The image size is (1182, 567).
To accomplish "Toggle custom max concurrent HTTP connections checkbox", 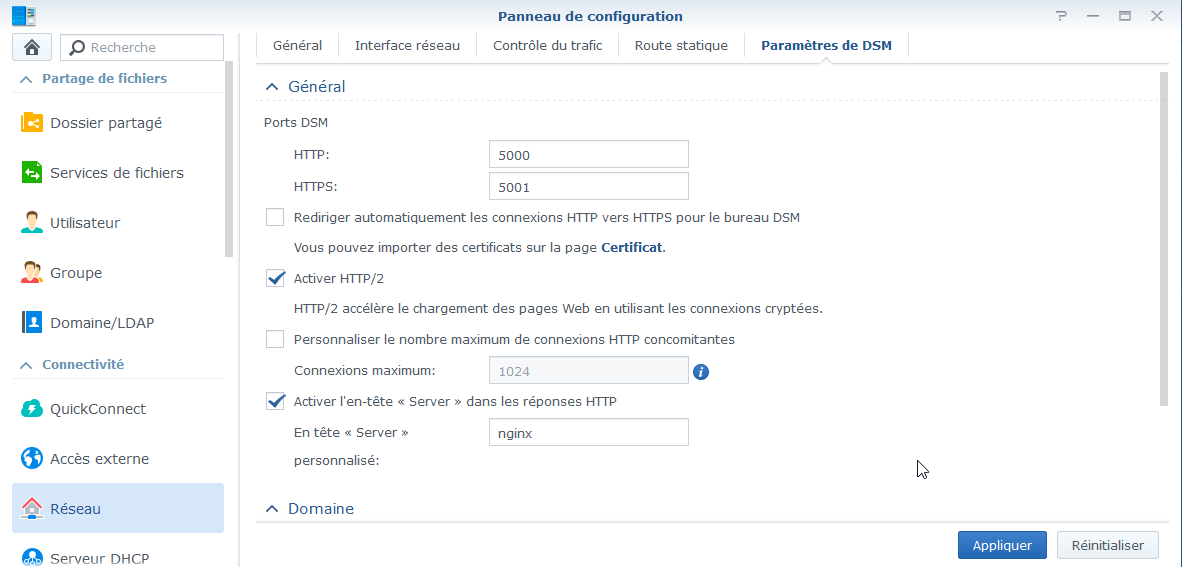I will pyautogui.click(x=275, y=339).
